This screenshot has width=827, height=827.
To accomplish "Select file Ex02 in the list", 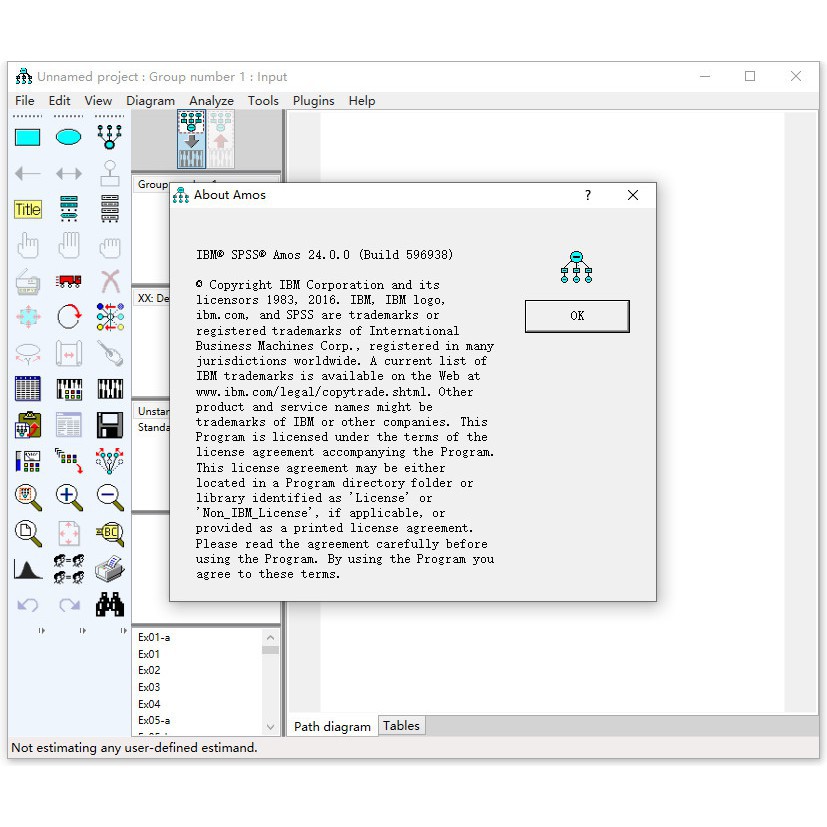I will point(149,670).
